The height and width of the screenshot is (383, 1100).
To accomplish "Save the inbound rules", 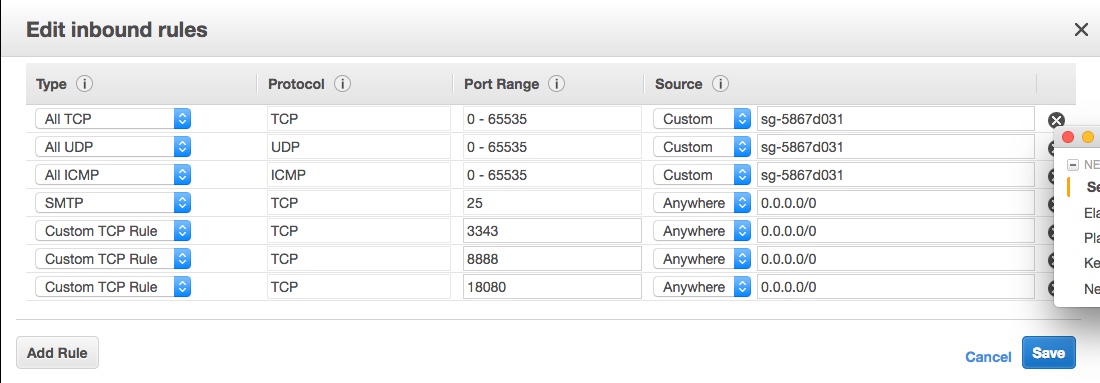I will pyautogui.click(x=1049, y=353).
